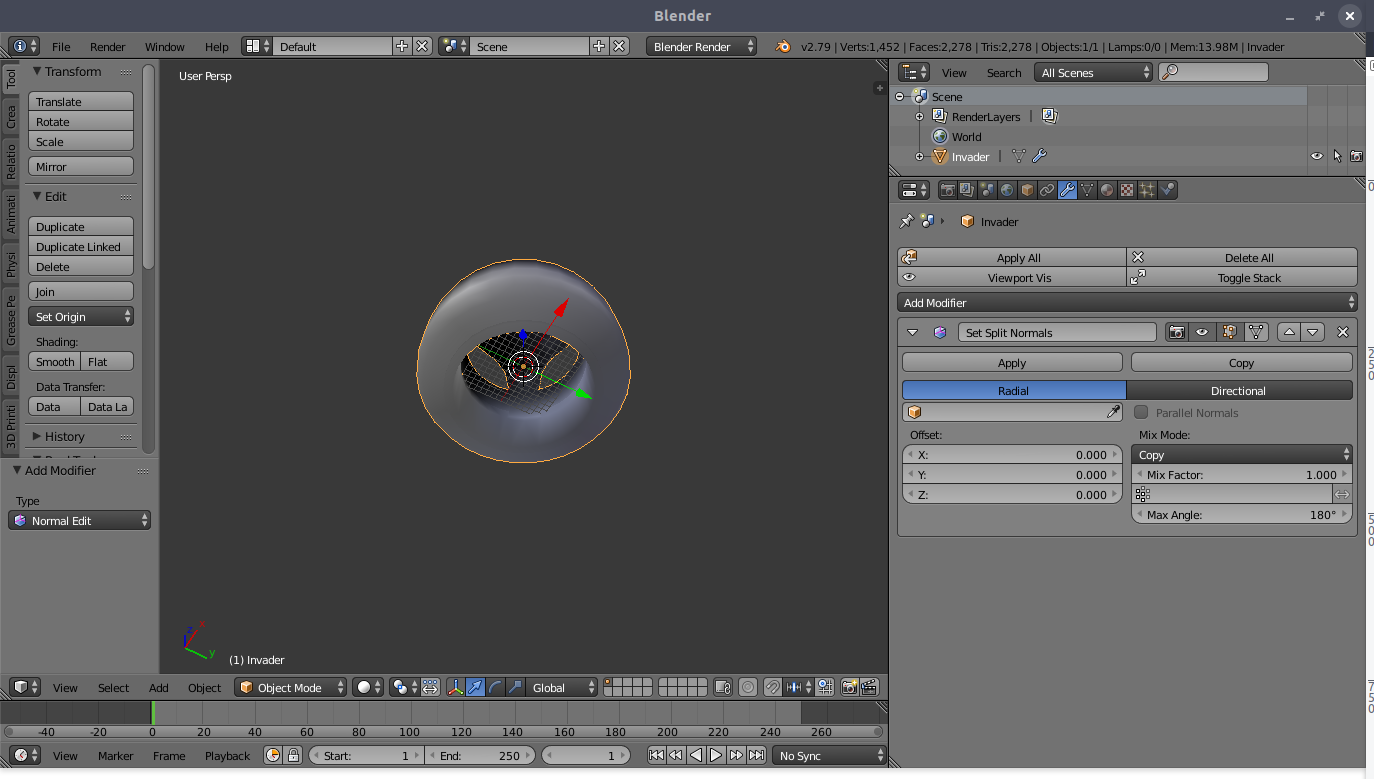
Task: Click the Apply All button
Action: [1012, 257]
